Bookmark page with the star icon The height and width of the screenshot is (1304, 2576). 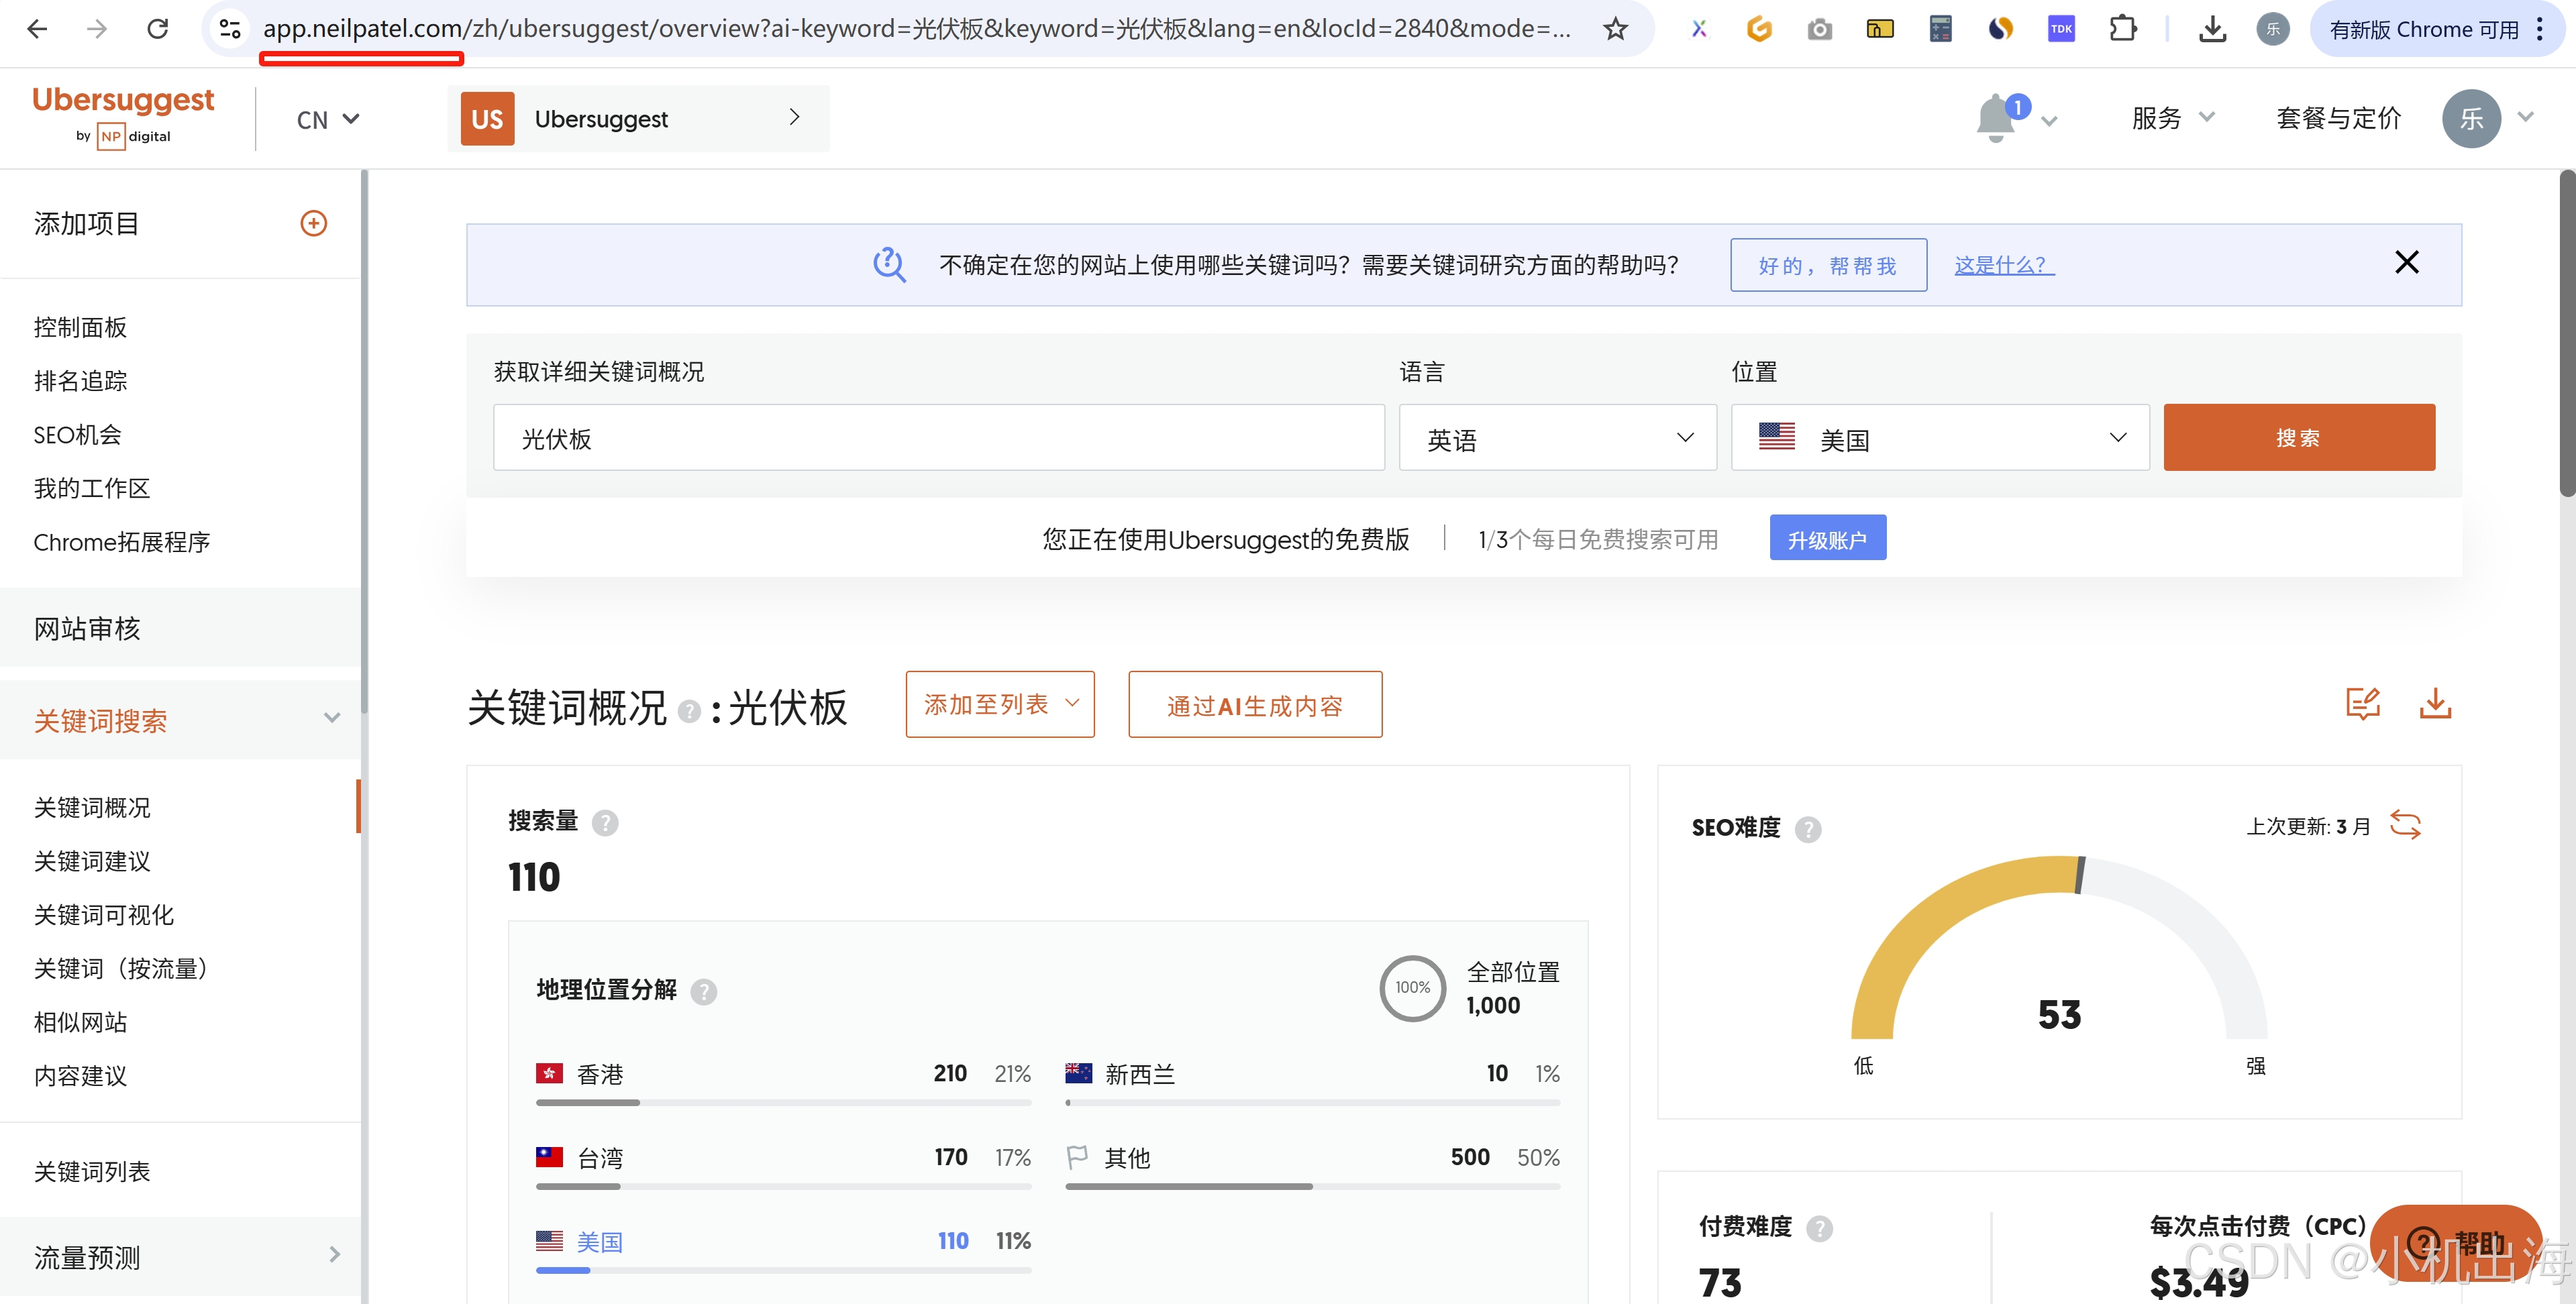(1615, 29)
